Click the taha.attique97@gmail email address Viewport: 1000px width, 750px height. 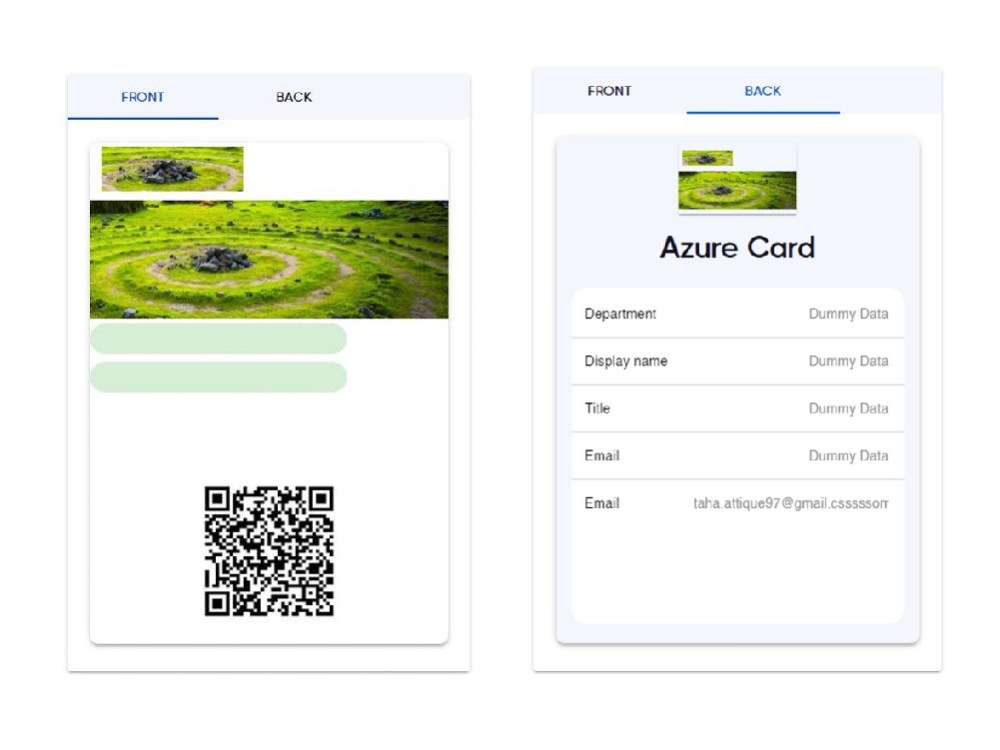(x=791, y=503)
